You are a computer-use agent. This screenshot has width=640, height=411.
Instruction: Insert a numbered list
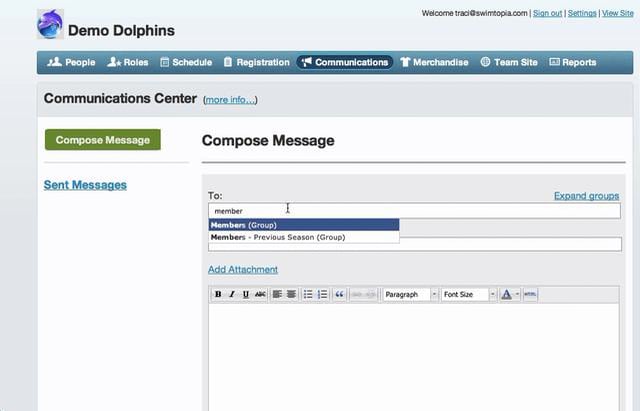click(x=322, y=294)
